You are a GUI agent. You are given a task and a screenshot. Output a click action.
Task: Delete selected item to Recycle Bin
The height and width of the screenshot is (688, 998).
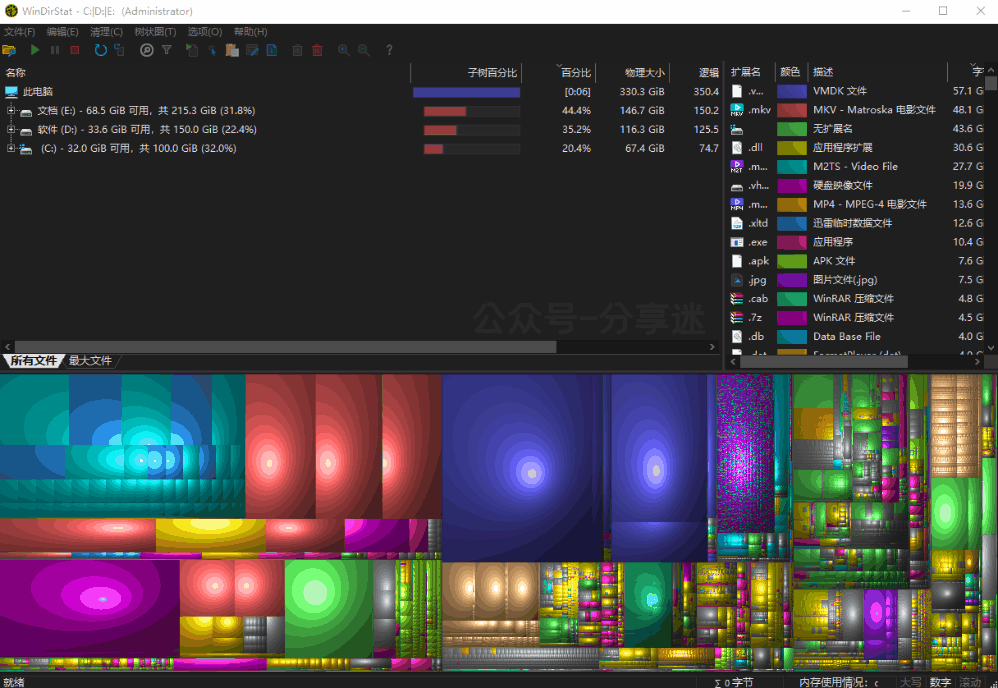(x=297, y=49)
